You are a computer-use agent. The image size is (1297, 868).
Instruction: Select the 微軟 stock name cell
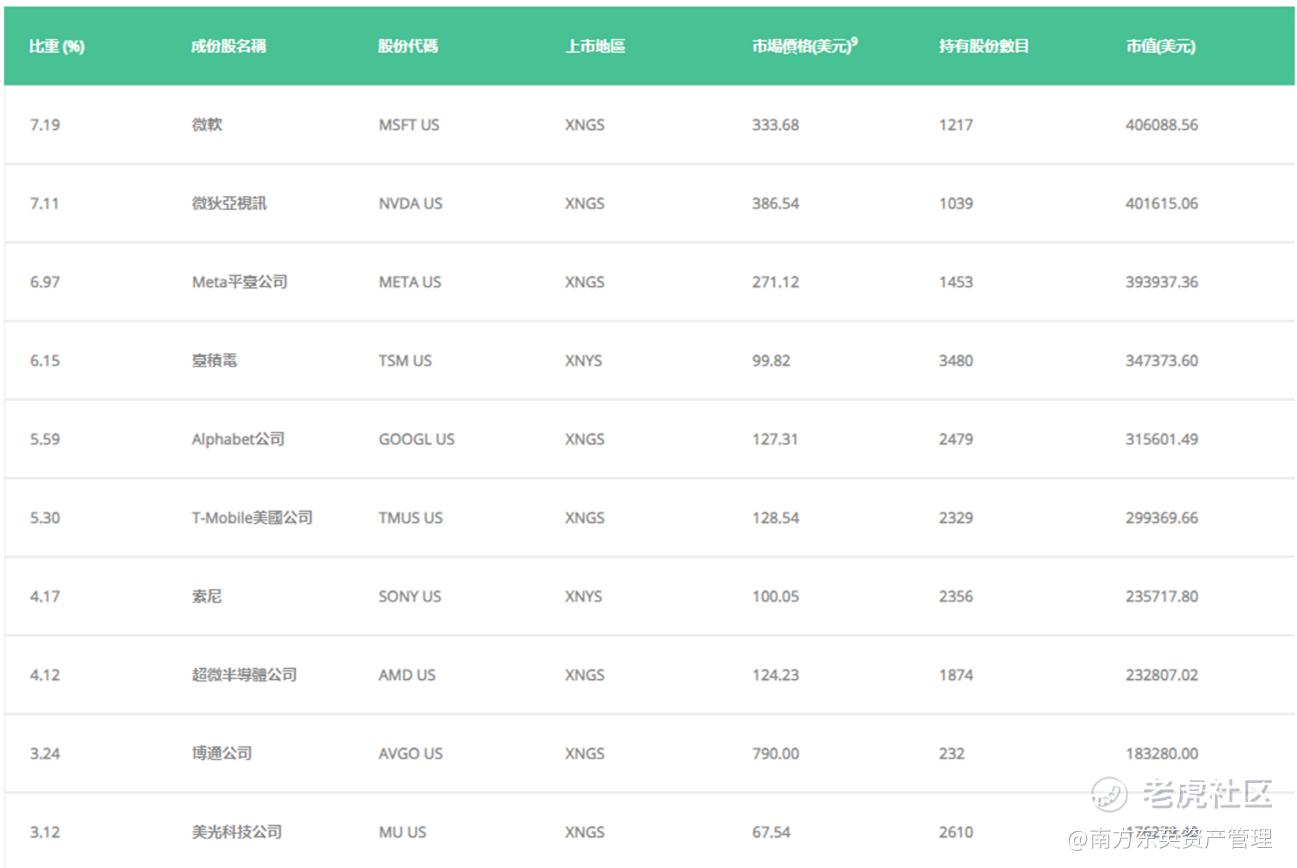207,125
